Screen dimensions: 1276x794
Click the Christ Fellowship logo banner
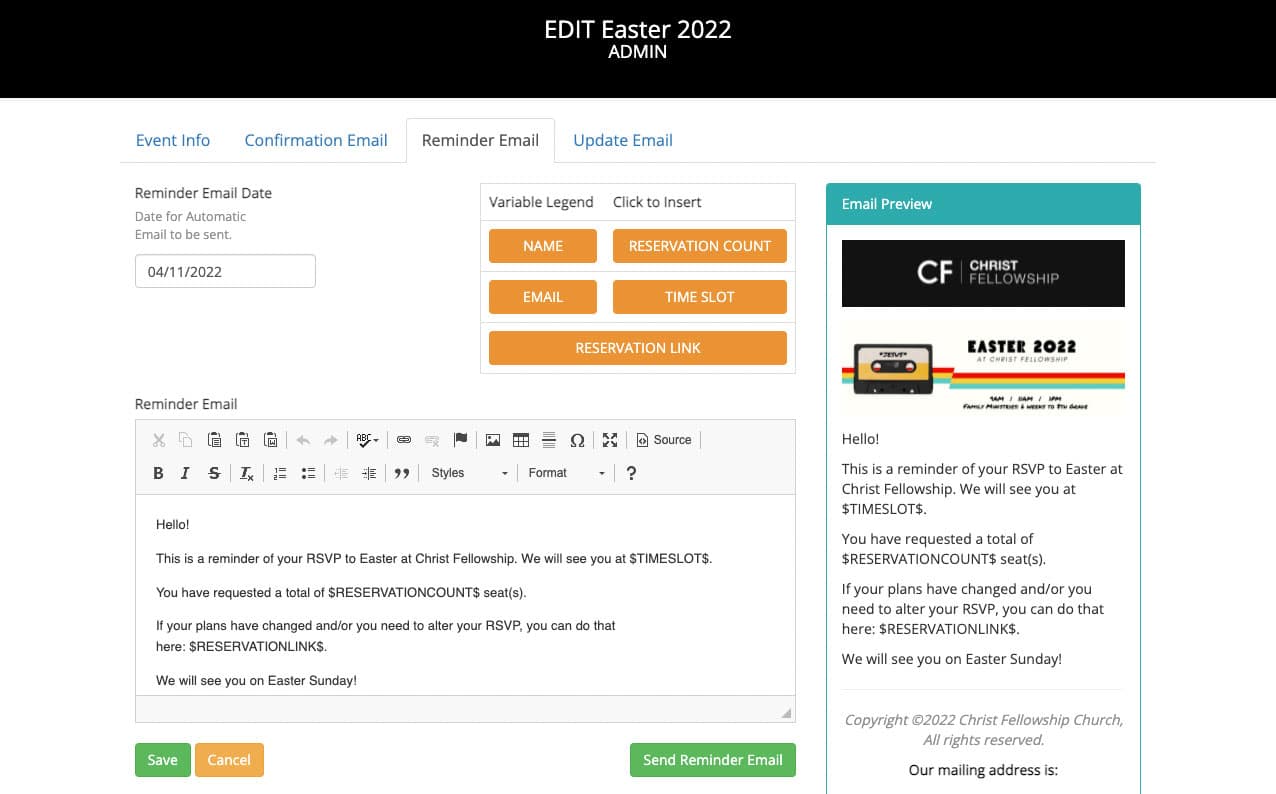click(983, 273)
